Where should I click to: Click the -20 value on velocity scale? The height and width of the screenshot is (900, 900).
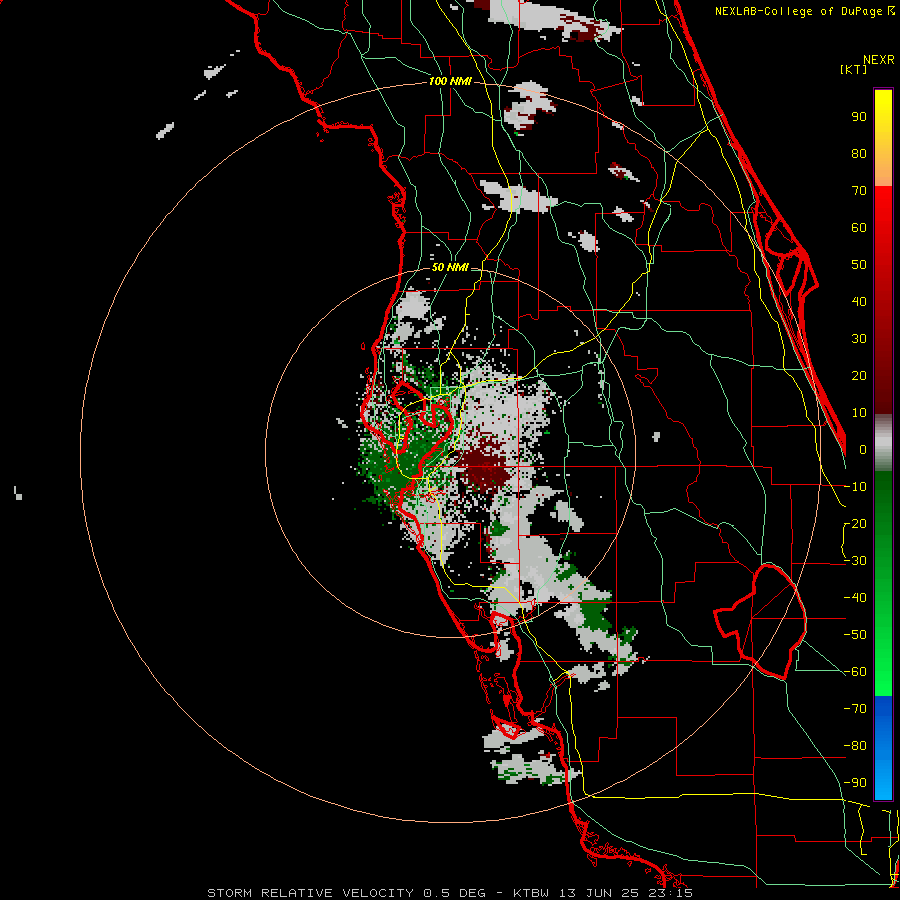point(855,523)
